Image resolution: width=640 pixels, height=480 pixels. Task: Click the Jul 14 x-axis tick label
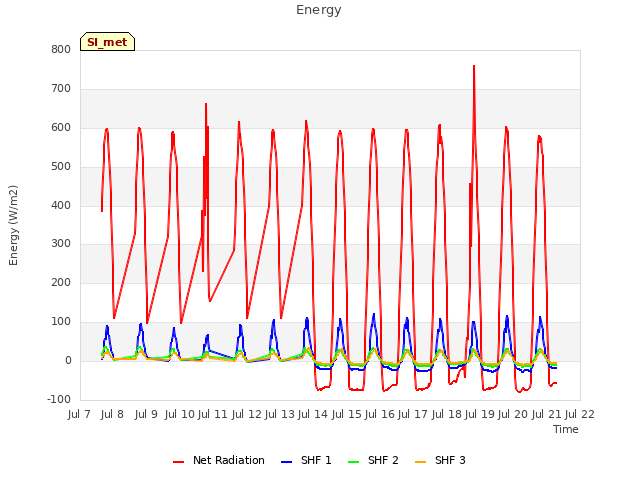click(313, 415)
